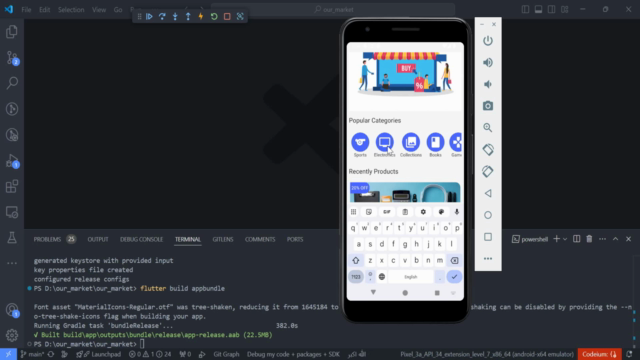Open the Testing flask view

pos(12,238)
